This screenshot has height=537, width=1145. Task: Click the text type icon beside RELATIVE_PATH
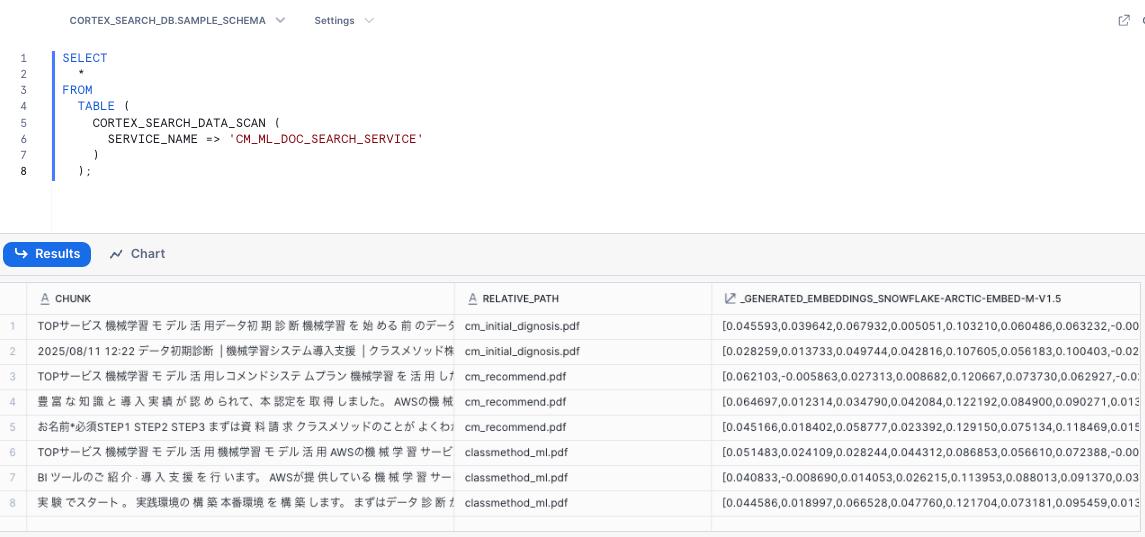click(472, 298)
